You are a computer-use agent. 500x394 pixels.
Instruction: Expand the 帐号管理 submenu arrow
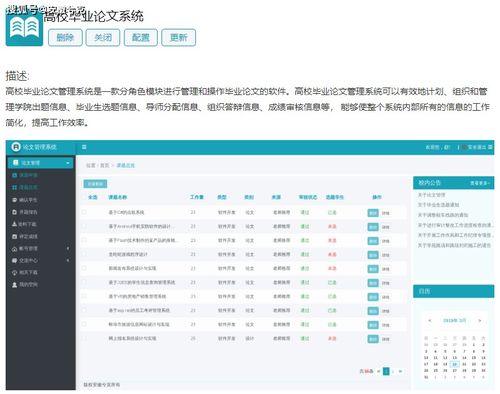click(68, 248)
